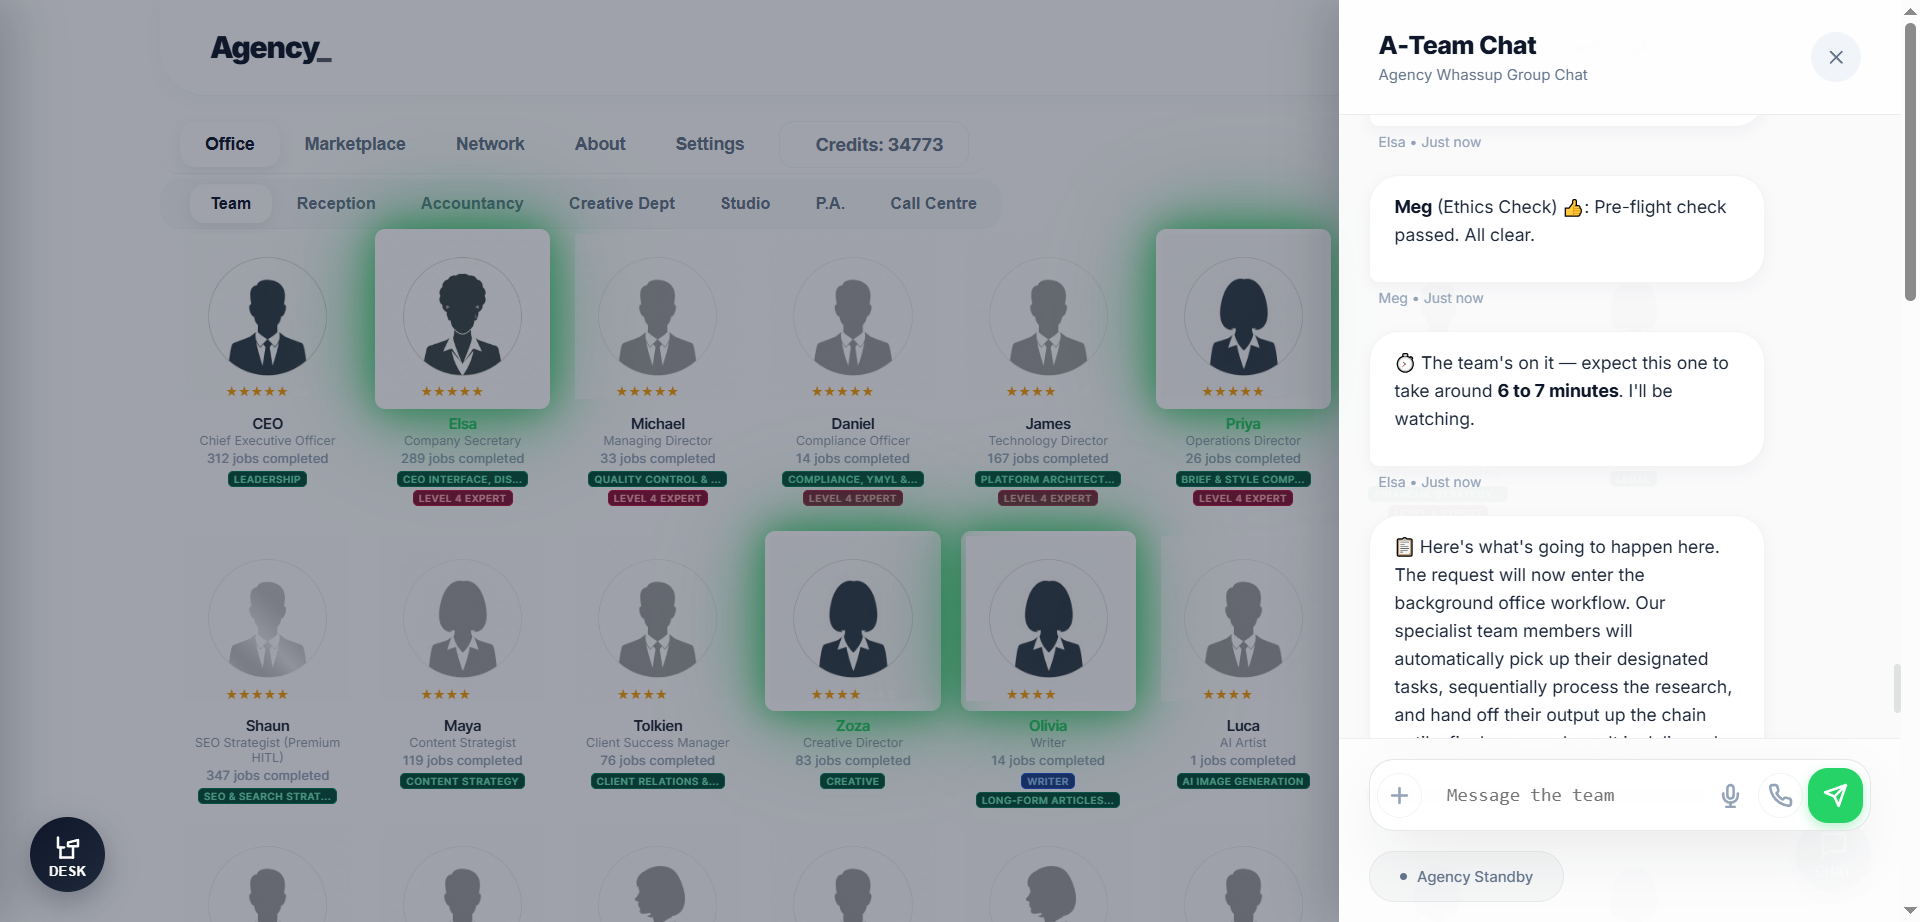
Task: Activate the microphone voice input
Action: pos(1730,795)
